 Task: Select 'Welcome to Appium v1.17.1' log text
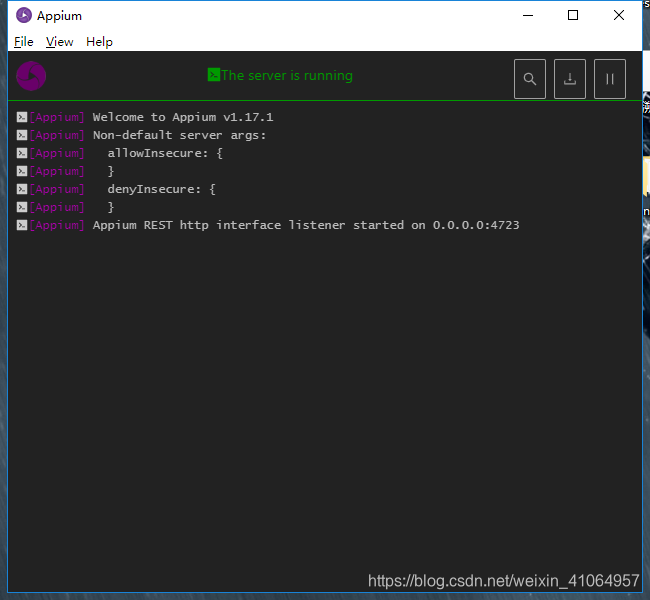tap(183, 117)
